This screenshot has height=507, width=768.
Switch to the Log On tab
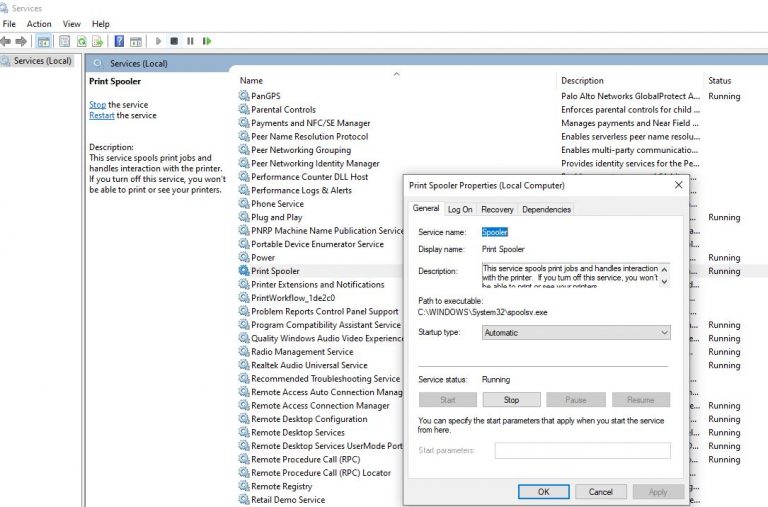(x=460, y=209)
